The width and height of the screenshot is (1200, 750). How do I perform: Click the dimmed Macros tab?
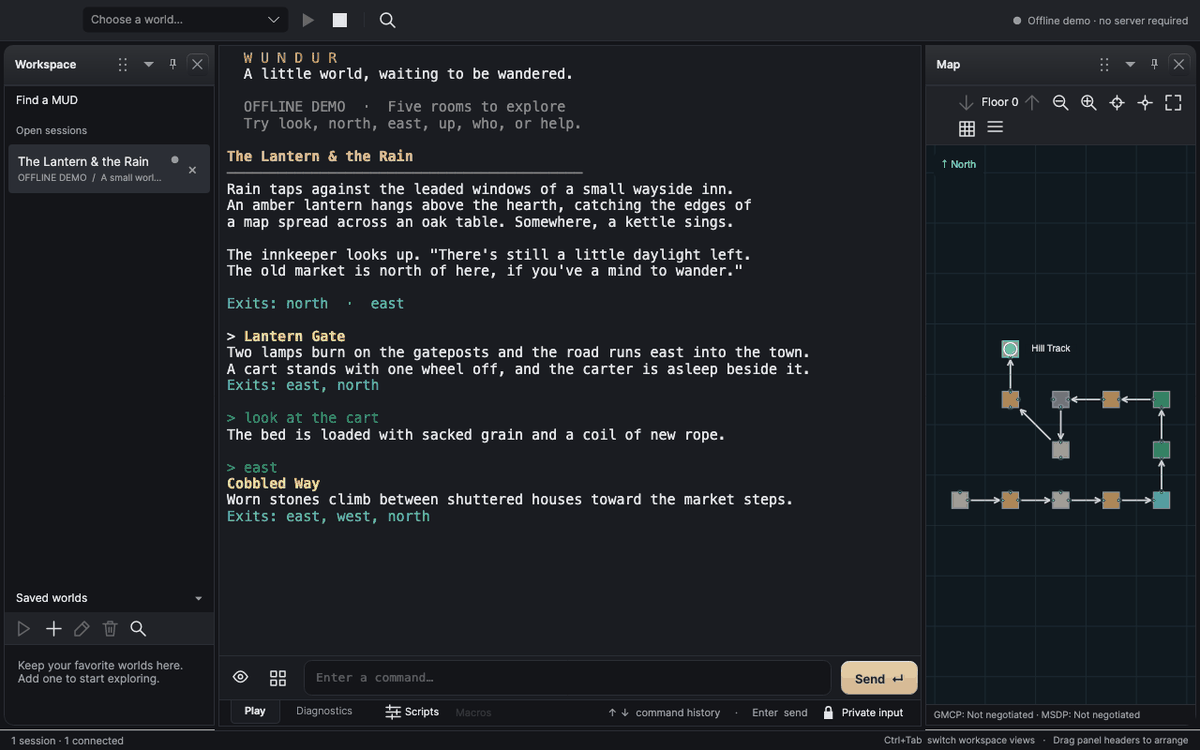tap(473, 712)
